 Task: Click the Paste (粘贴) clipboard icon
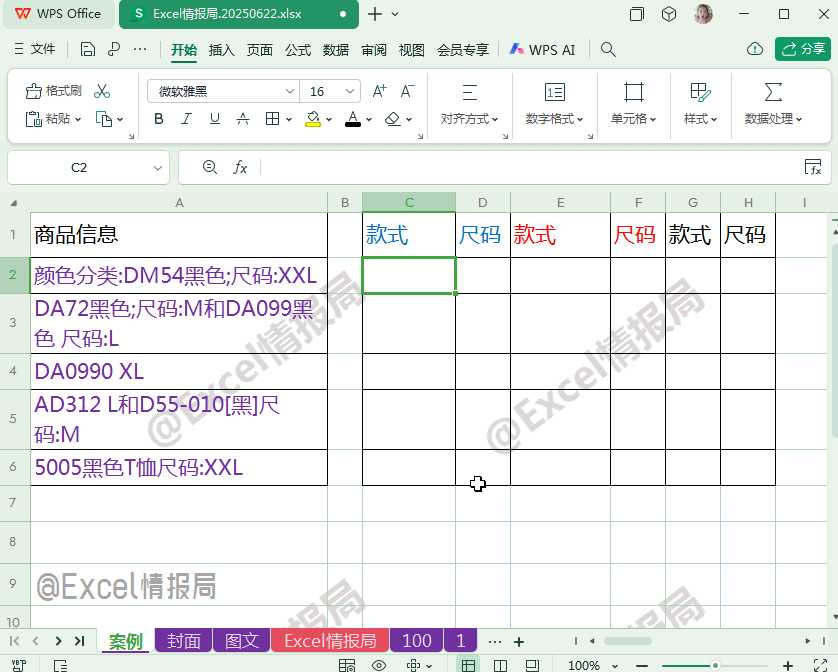pyautogui.click(x=33, y=119)
